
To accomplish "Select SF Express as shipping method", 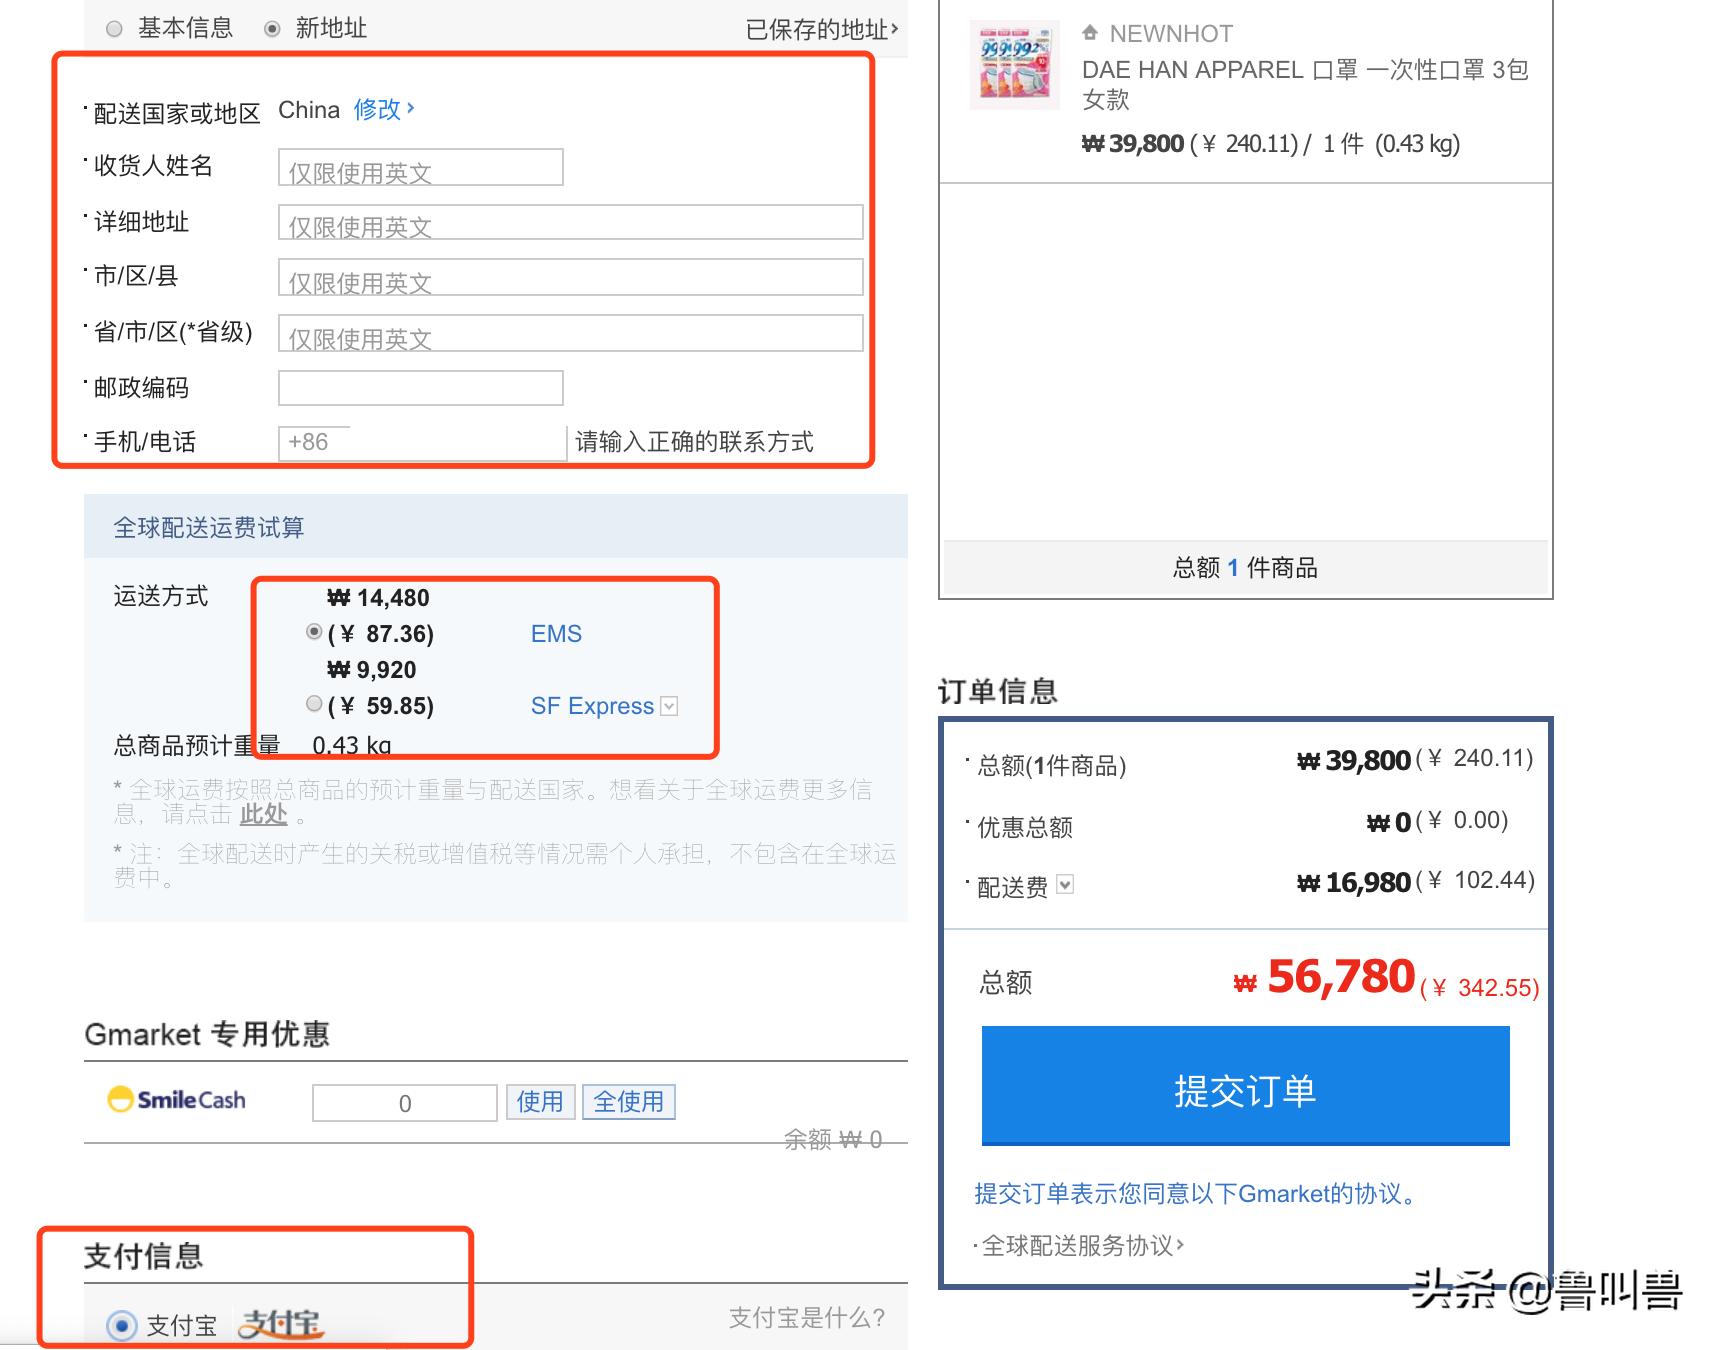I will point(313,703).
